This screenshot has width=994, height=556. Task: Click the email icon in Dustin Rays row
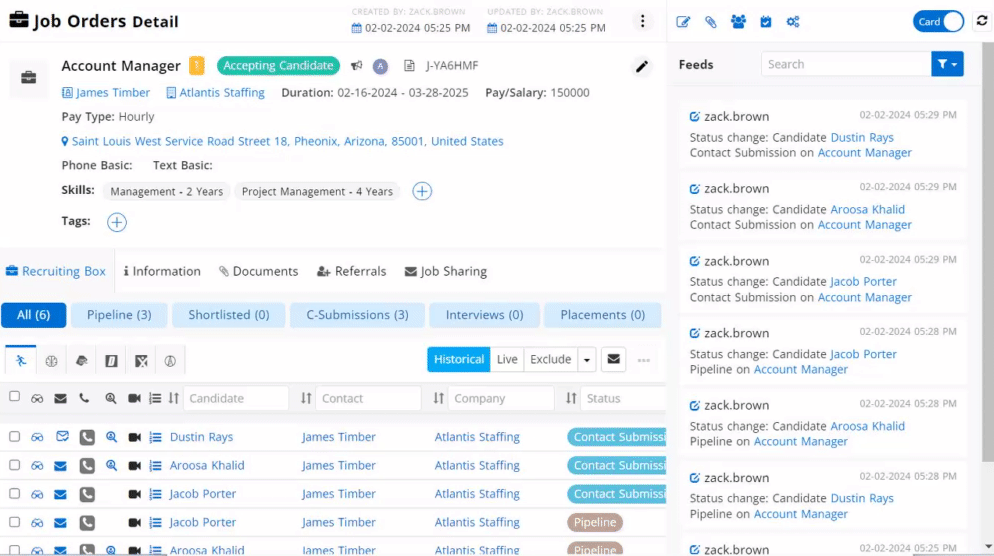tap(61, 436)
